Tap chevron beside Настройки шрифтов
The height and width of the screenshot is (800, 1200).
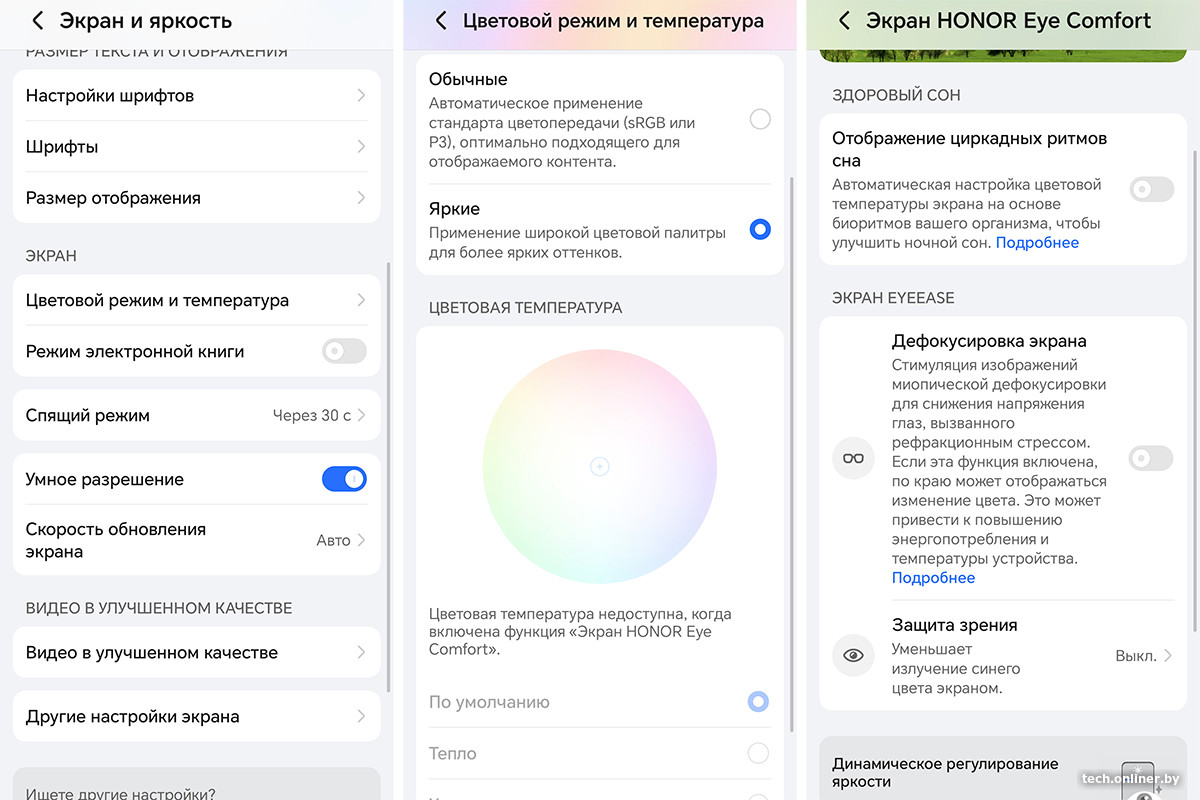tap(361, 96)
